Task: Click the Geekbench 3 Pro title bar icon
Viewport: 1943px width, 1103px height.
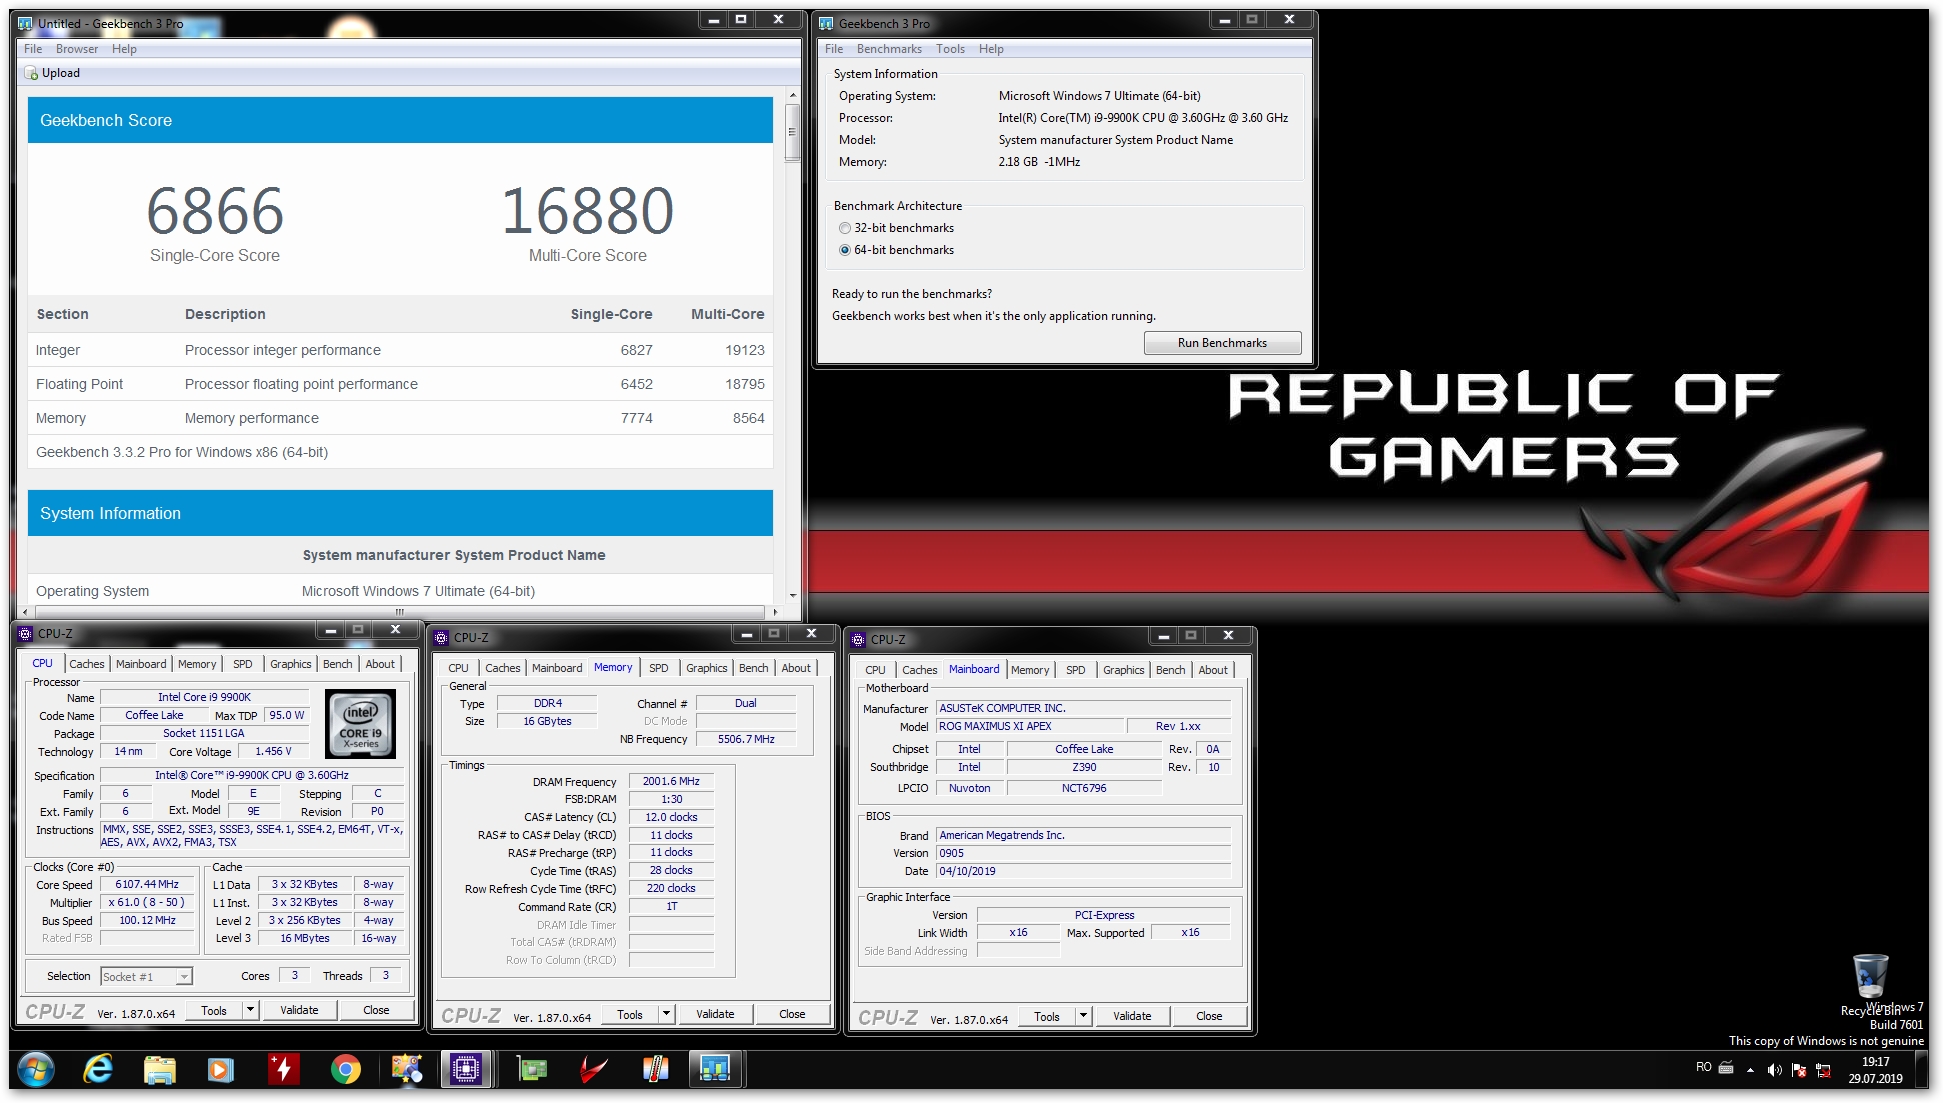Action: pos(827,23)
